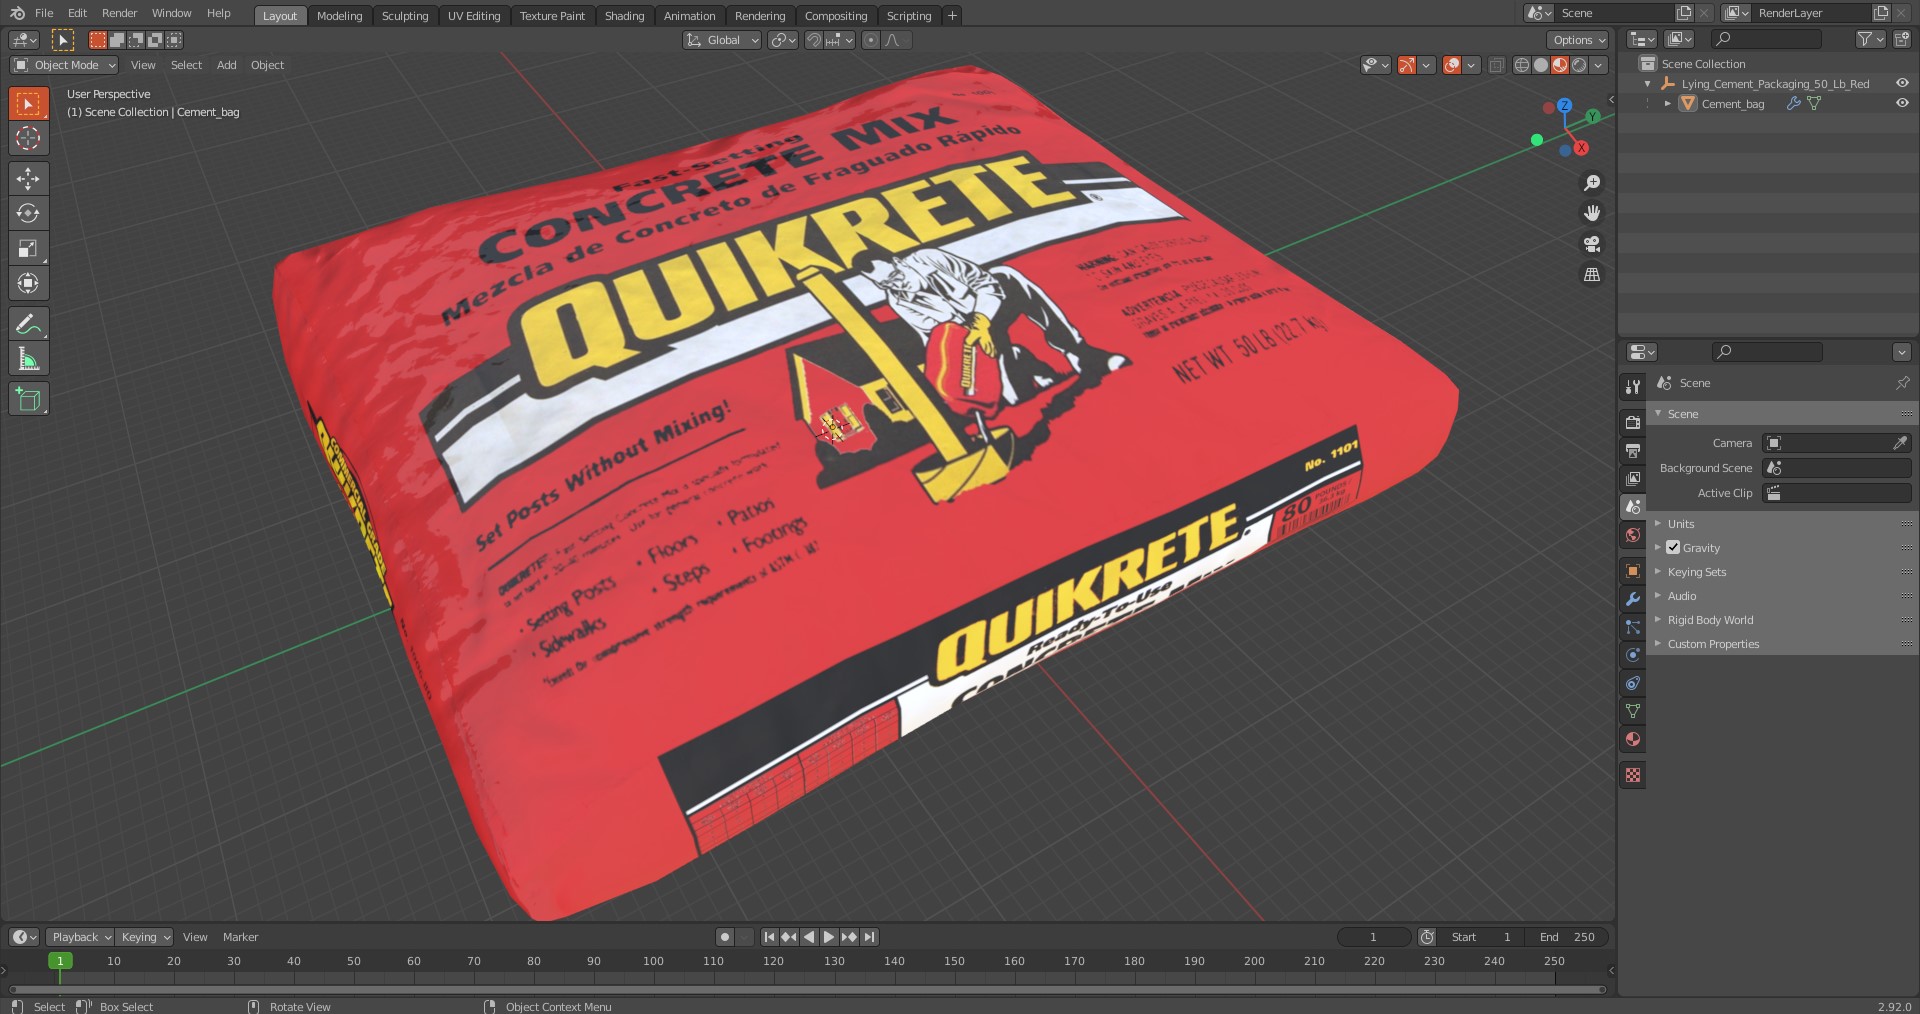Viewport: 1920px width, 1014px height.
Task: Activate the Transform tool
Action: (28, 283)
